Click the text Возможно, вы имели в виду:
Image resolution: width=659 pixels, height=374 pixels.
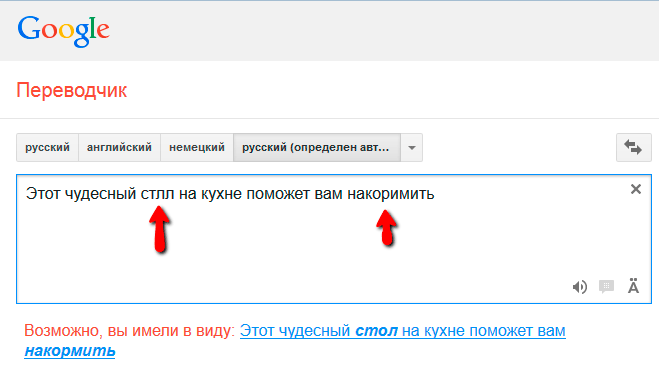[129, 331]
